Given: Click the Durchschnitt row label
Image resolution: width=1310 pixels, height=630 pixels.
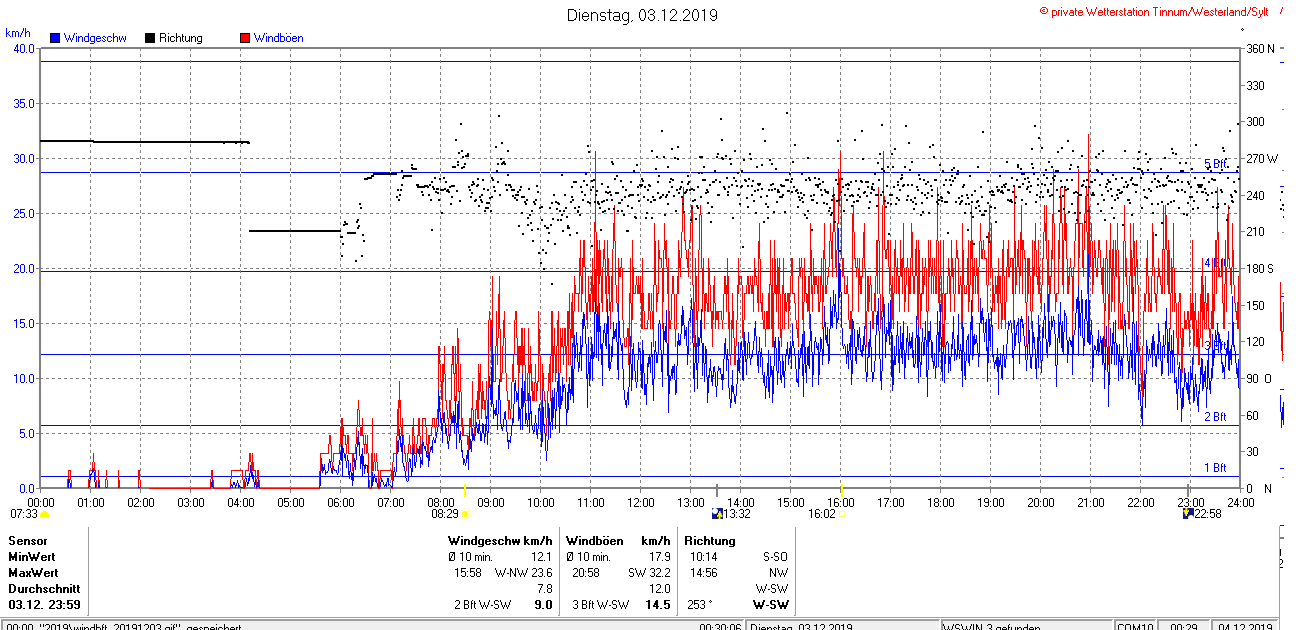Looking at the screenshot, I should coord(44,589).
